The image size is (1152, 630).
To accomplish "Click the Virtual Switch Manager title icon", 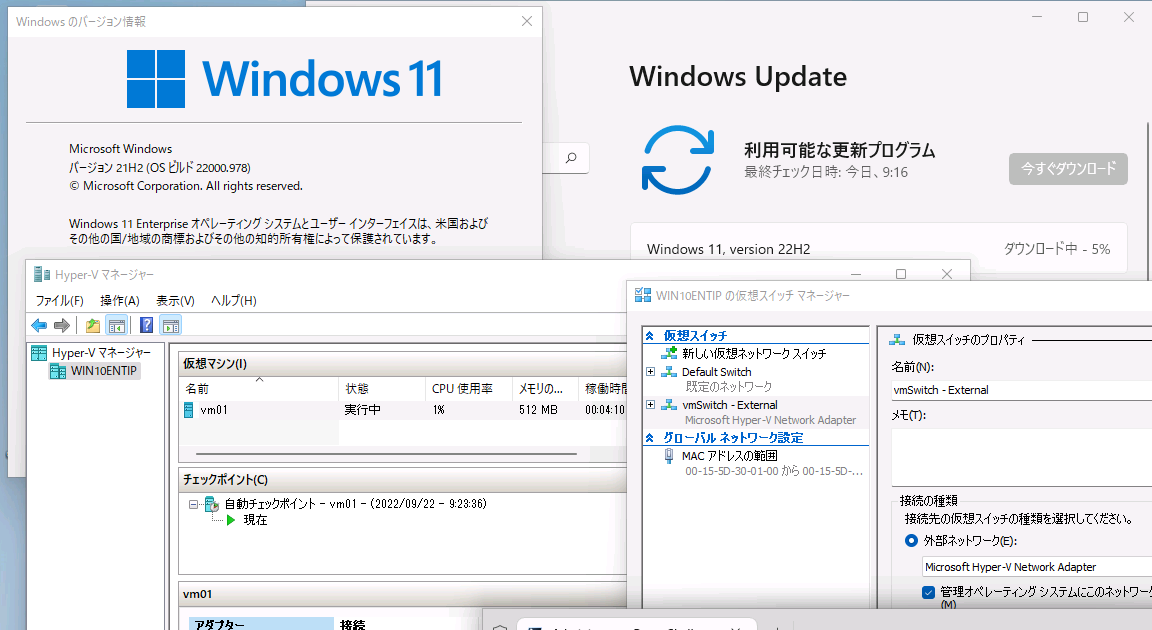I will coord(643,295).
